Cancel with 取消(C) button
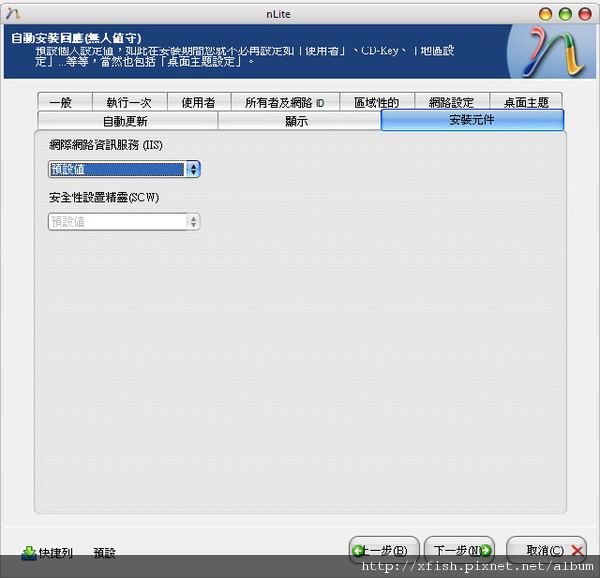600x578 pixels. 546,550
